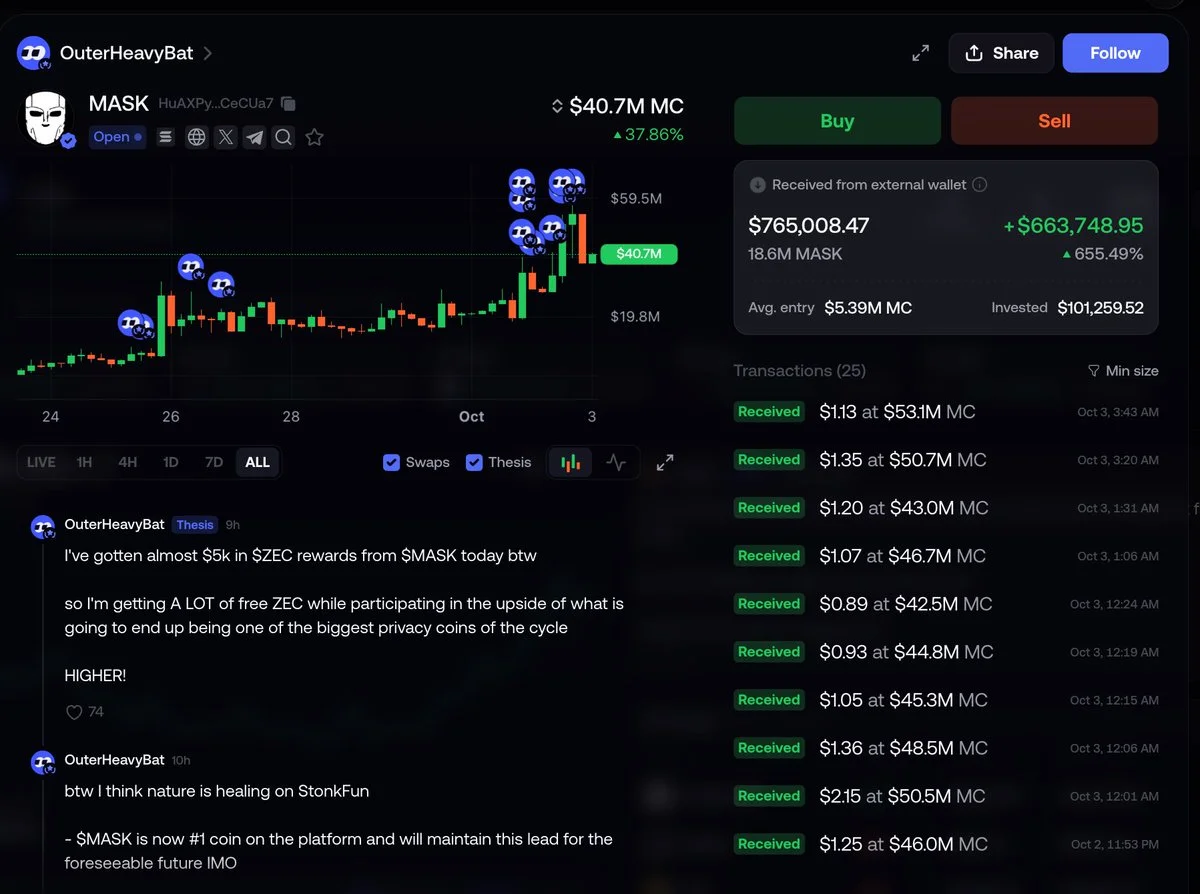Favorite MASK with the star icon
Viewport: 1200px width, 894px height.
coord(314,137)
